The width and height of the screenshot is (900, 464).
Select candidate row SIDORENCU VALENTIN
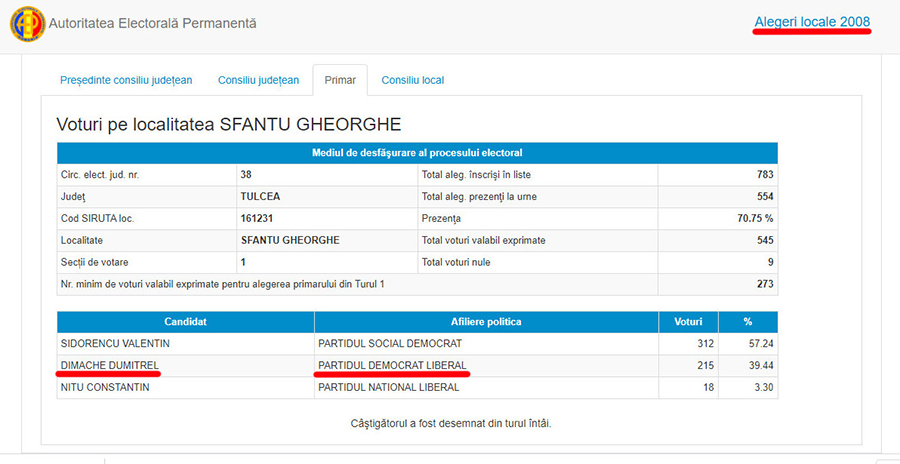tap(109, 343)
